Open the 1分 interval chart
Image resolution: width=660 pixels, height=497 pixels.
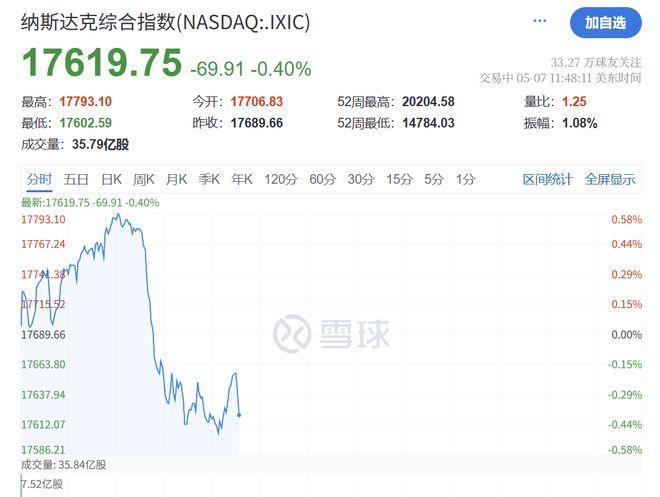[x=466, y=179]
